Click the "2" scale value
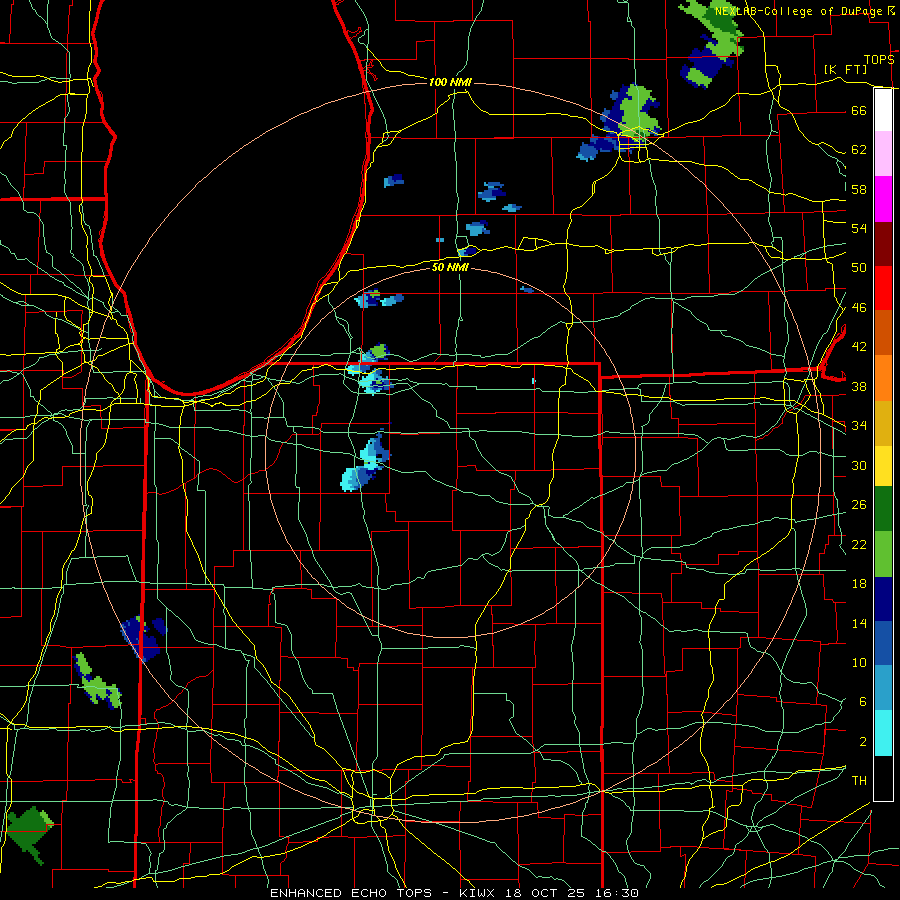Image resolution: width=900 pixels, height=900 pixels. (862, 741)
